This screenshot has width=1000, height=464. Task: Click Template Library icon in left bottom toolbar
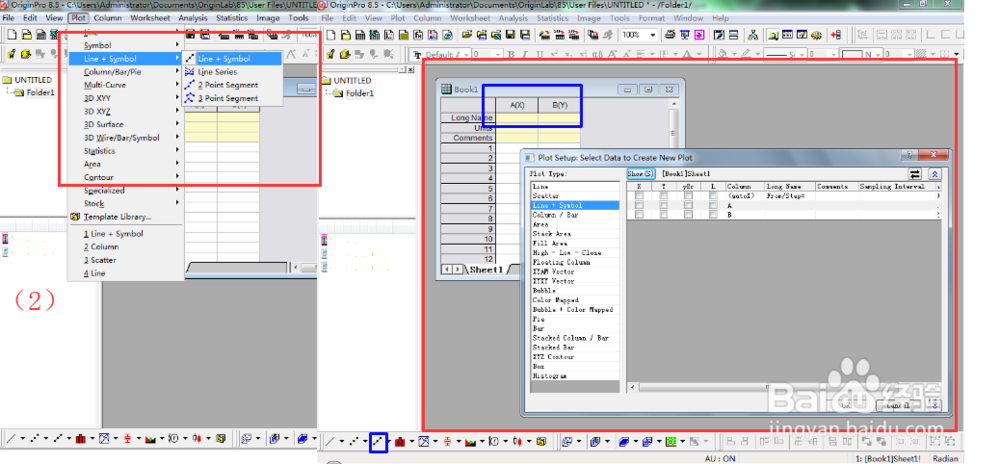coord(220,440)
